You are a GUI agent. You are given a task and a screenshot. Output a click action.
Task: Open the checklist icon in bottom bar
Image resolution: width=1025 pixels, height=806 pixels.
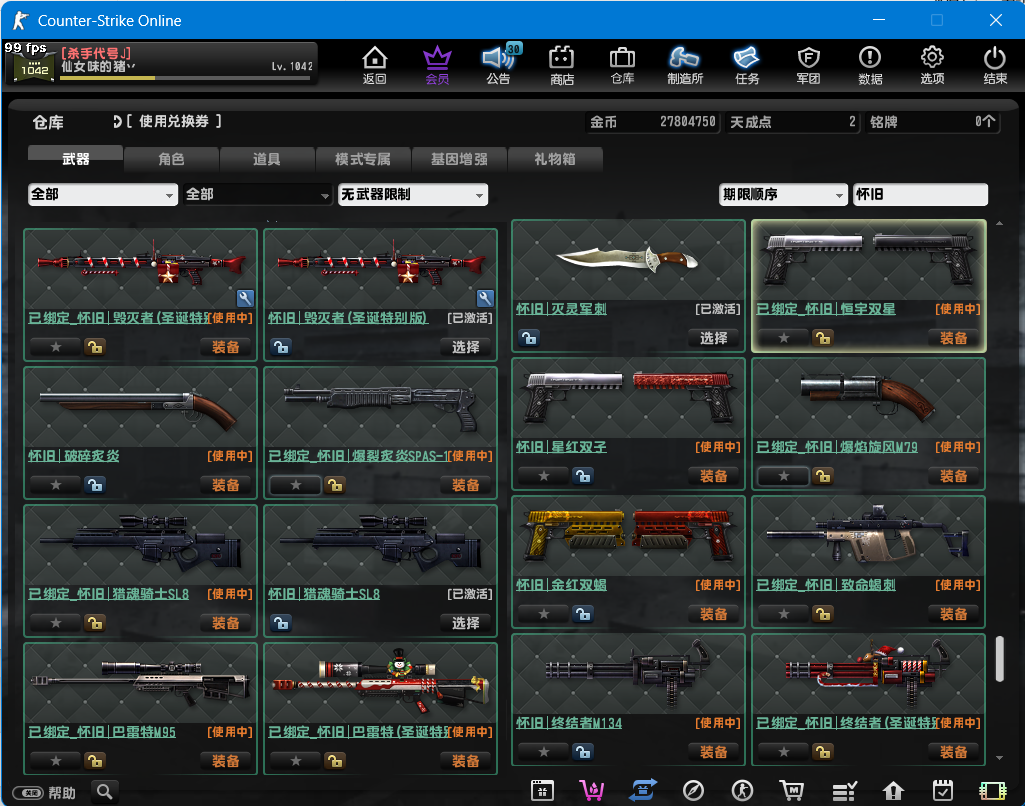click(844, 791)
